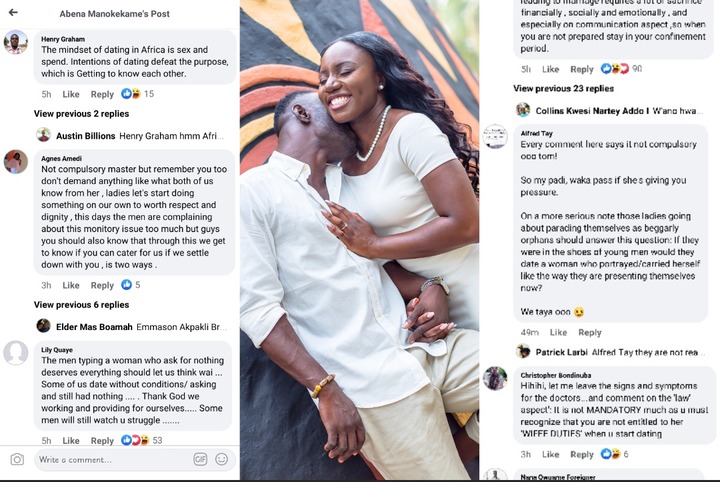Open Henry Graham's profile picture
Screen dimensions: 720x482
16,43
